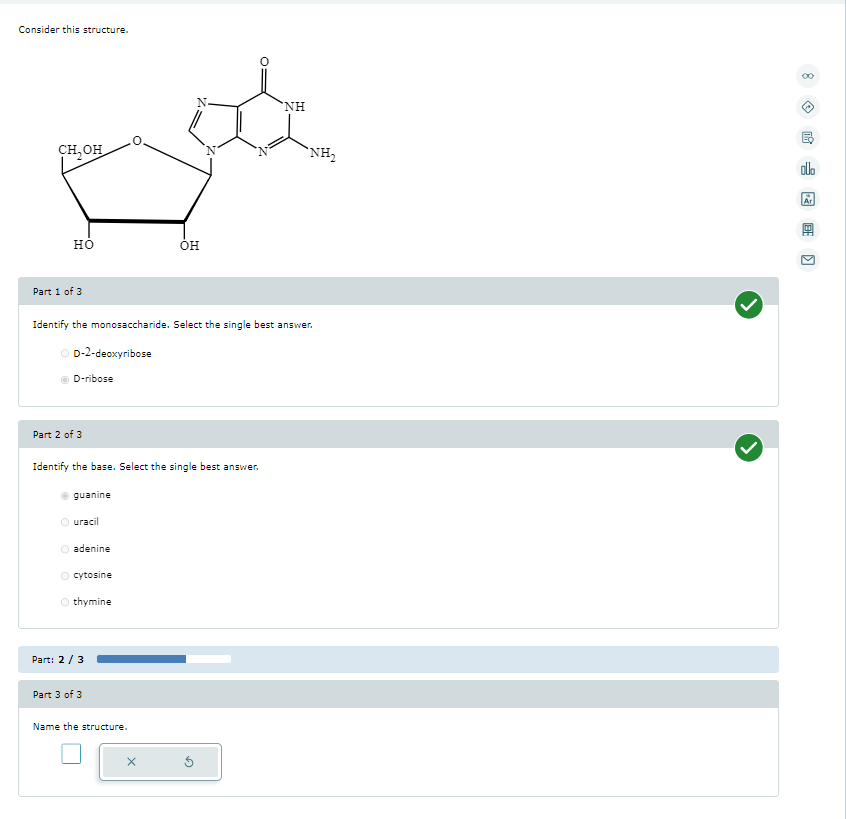Click the undo arrow in the answer entry box
This screenshot has width=846, height=819.
pos(189,762)
